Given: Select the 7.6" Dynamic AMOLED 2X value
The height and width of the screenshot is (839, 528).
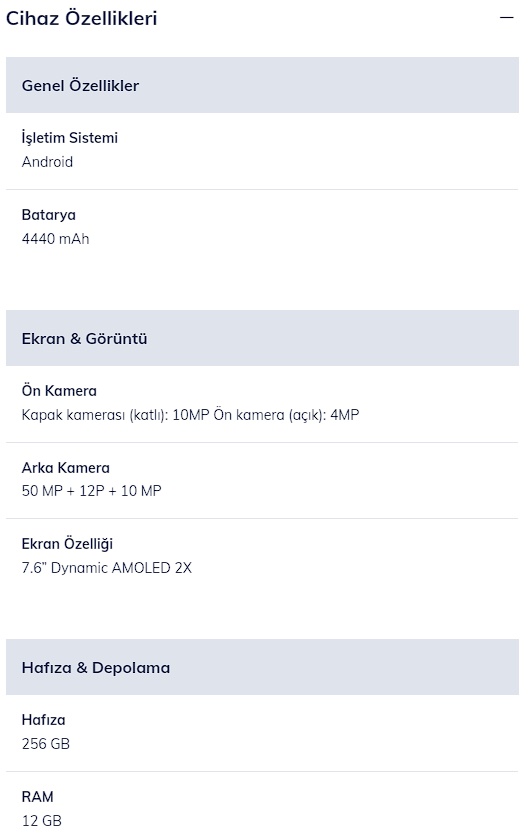Looking at the screenshot, I should 106,568.
